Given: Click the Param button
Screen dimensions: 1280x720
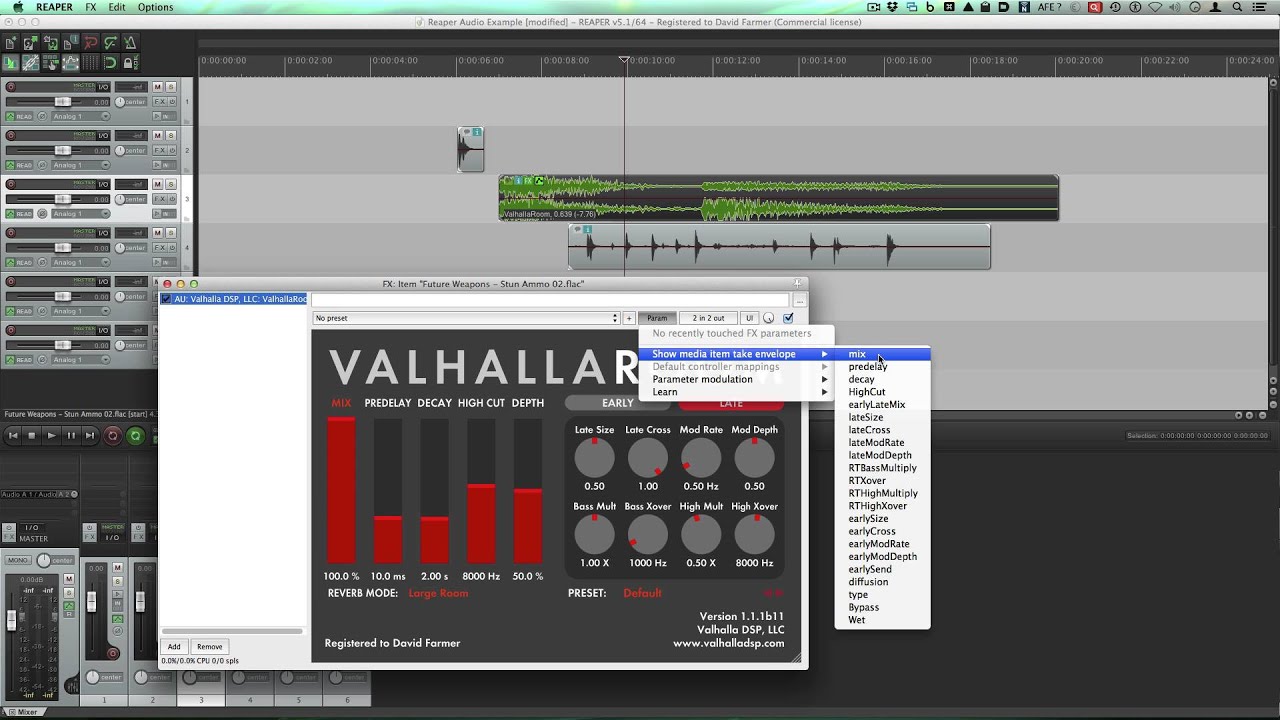Looking at the screenshot, I should point(657,318).
